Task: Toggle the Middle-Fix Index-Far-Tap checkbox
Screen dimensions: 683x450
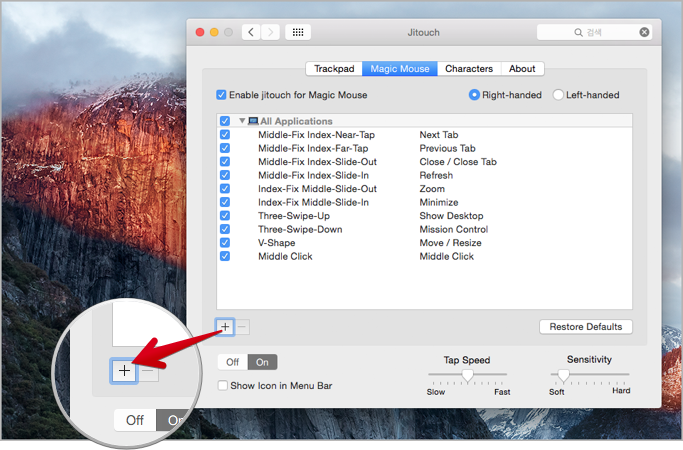Action: 225,148
